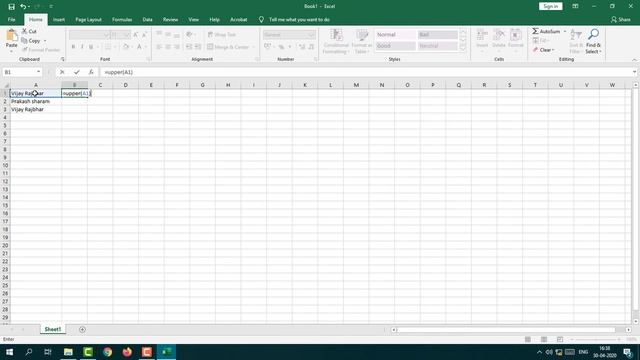Click the Cut scissors button
640x360 pixels.
coord(29,31)
